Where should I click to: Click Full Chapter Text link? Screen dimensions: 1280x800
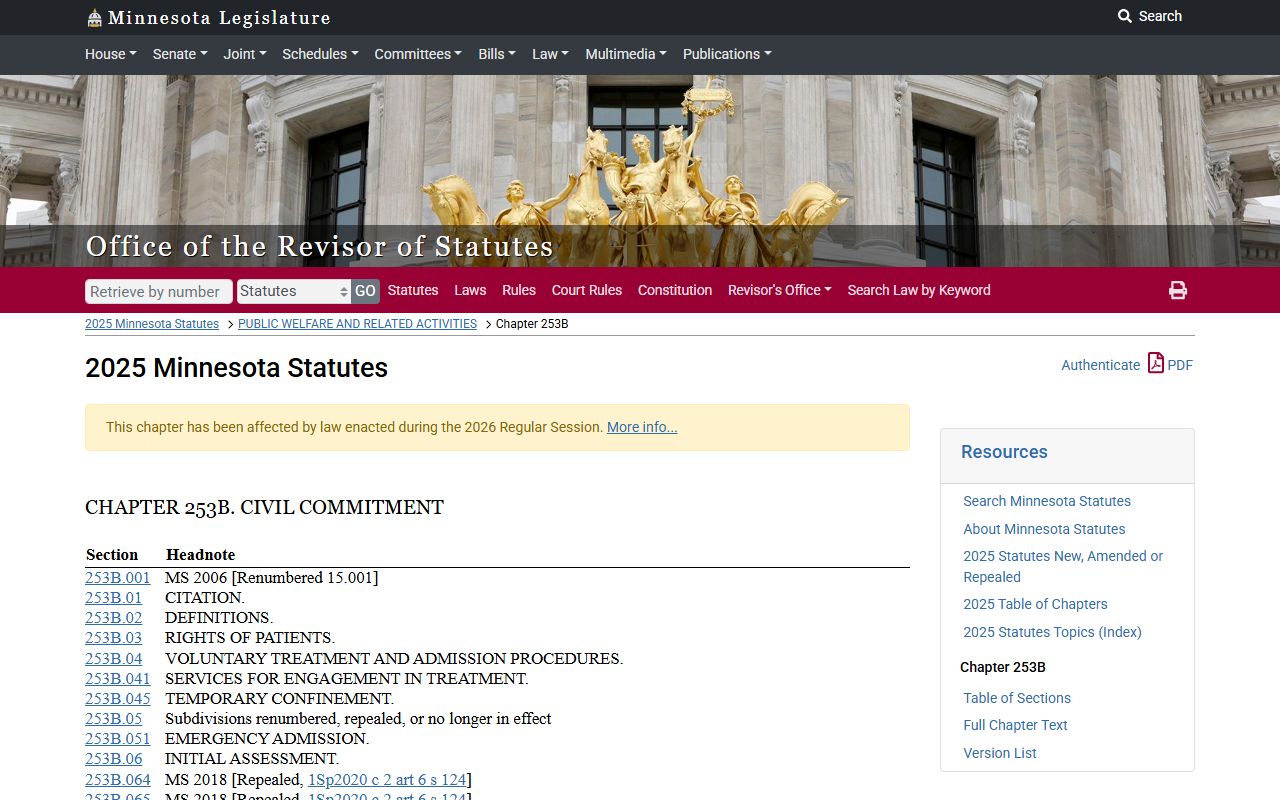click(x=1015, y=725)
